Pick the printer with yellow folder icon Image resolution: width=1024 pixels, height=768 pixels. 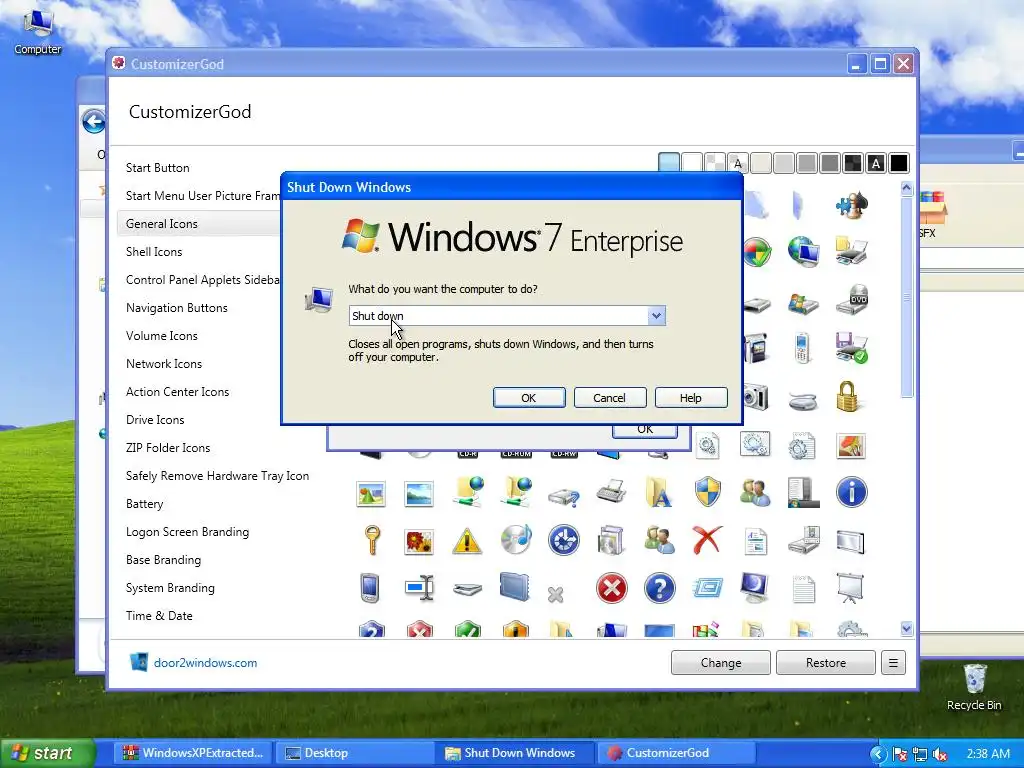tap(851, 251)
